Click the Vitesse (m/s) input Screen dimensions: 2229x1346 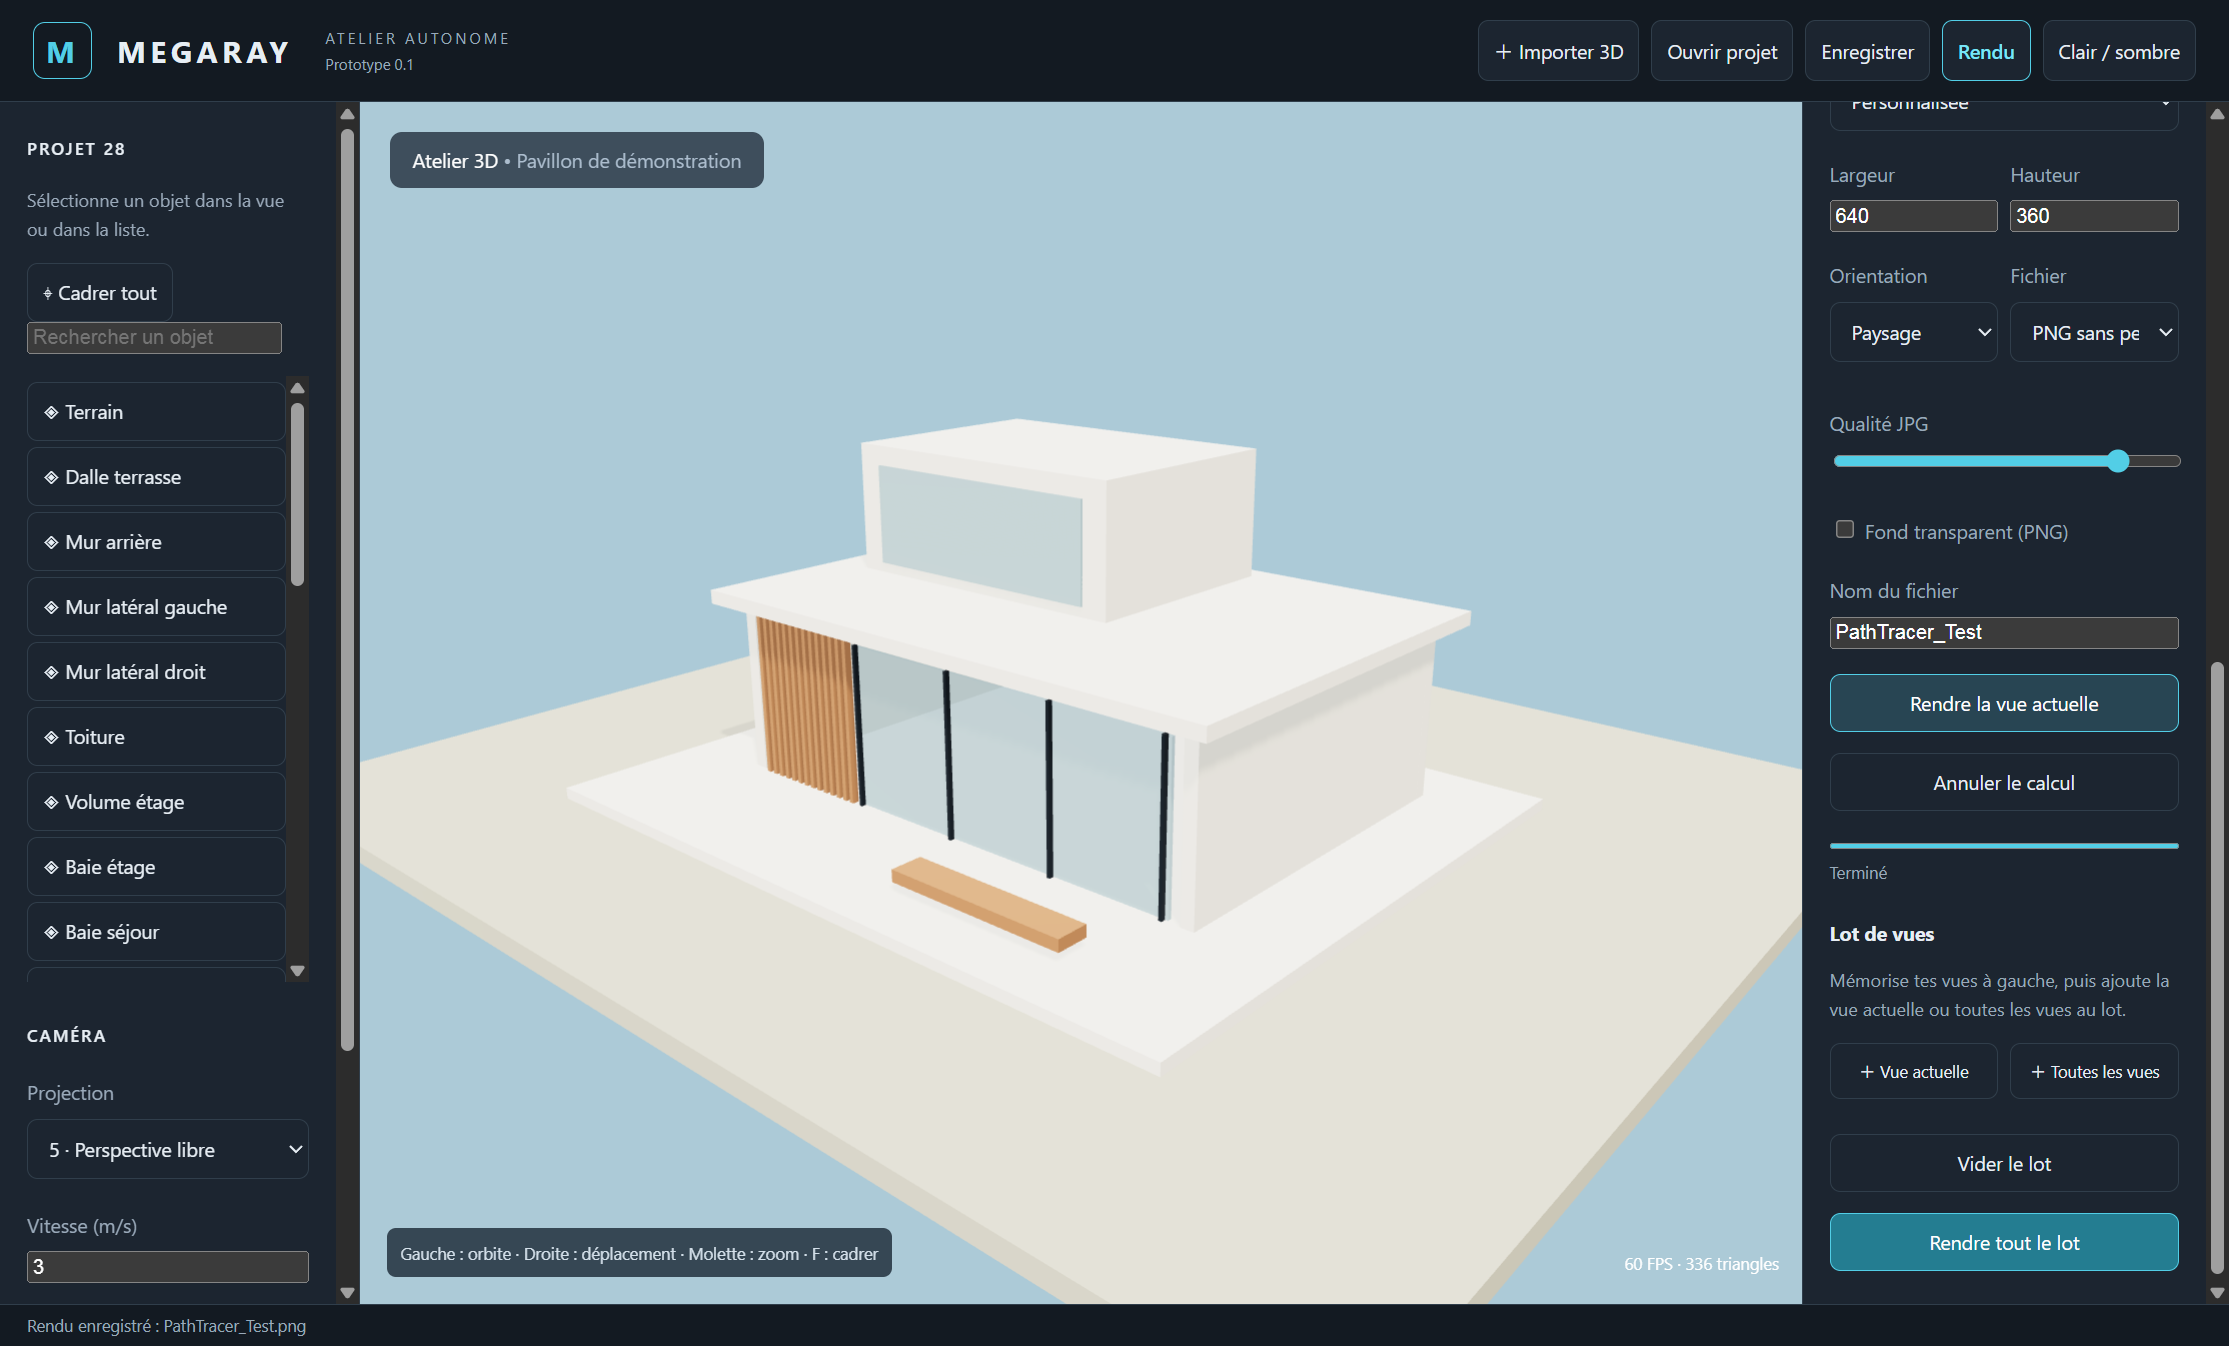[x=167, y=1266]
